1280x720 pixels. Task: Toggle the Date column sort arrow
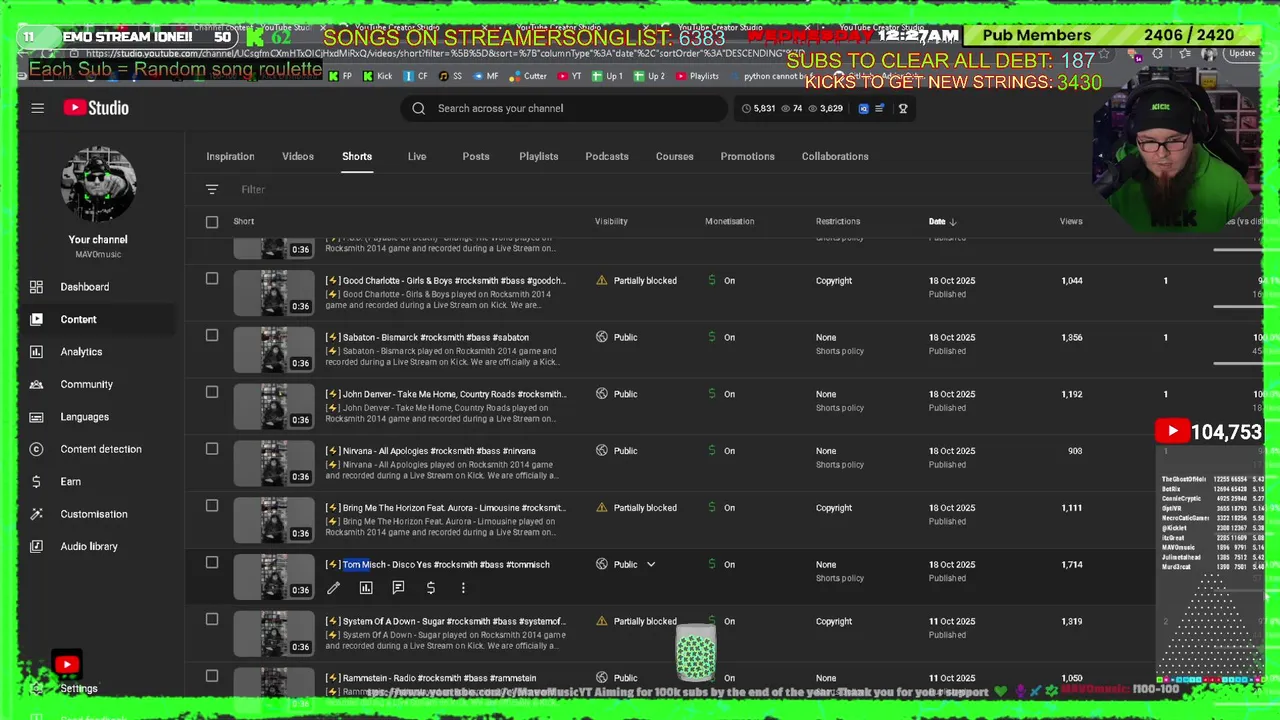[x=953, y=222]
